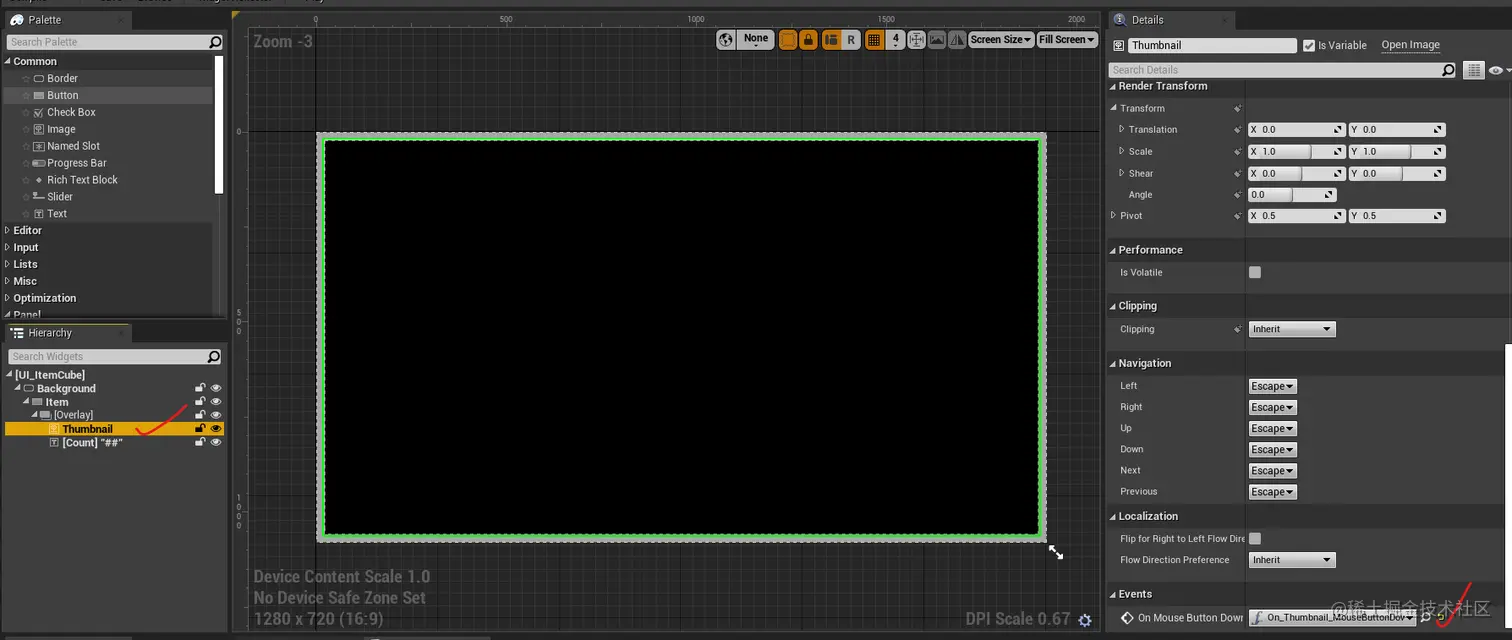
Task: Click the lock icon on Overlay row
Action: (200, 414)
